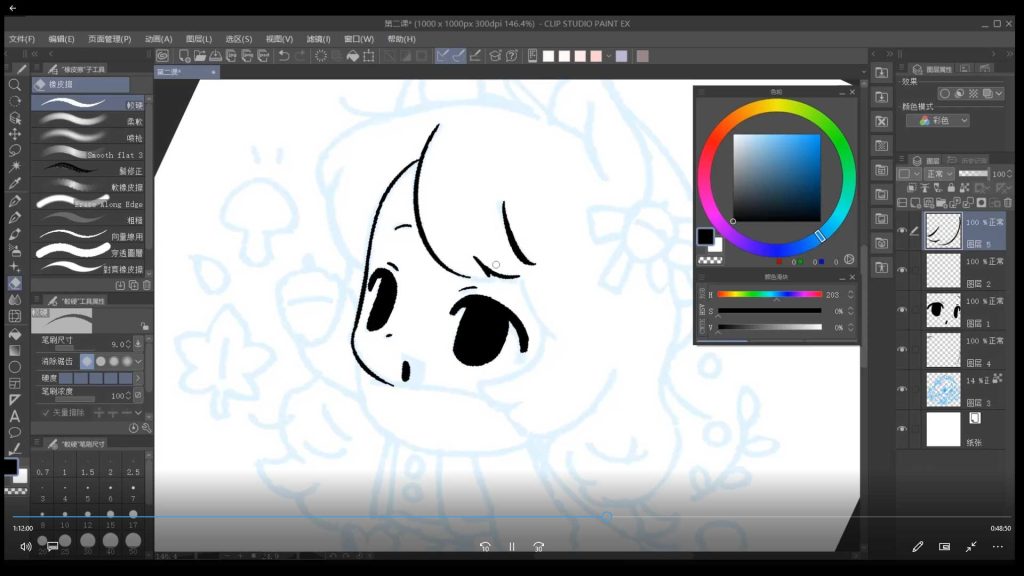Hide the 纸张 paper layer
The image size is (1024, 576).
pyautogui.click(x=902, y=429)
